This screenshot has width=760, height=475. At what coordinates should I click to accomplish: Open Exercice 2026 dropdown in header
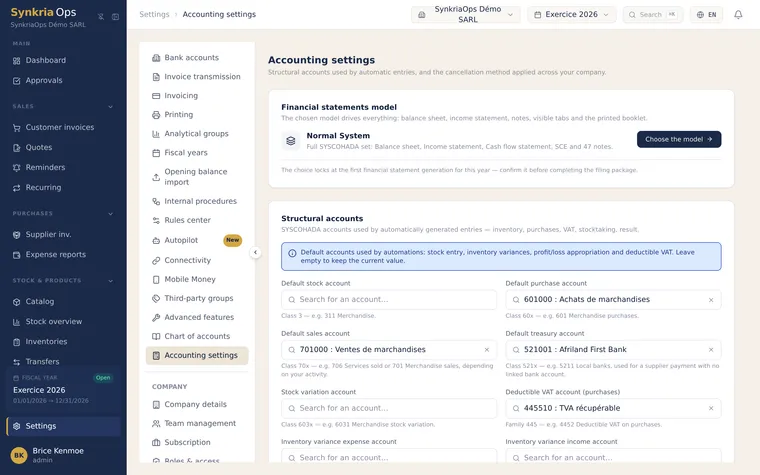[571, 15]
